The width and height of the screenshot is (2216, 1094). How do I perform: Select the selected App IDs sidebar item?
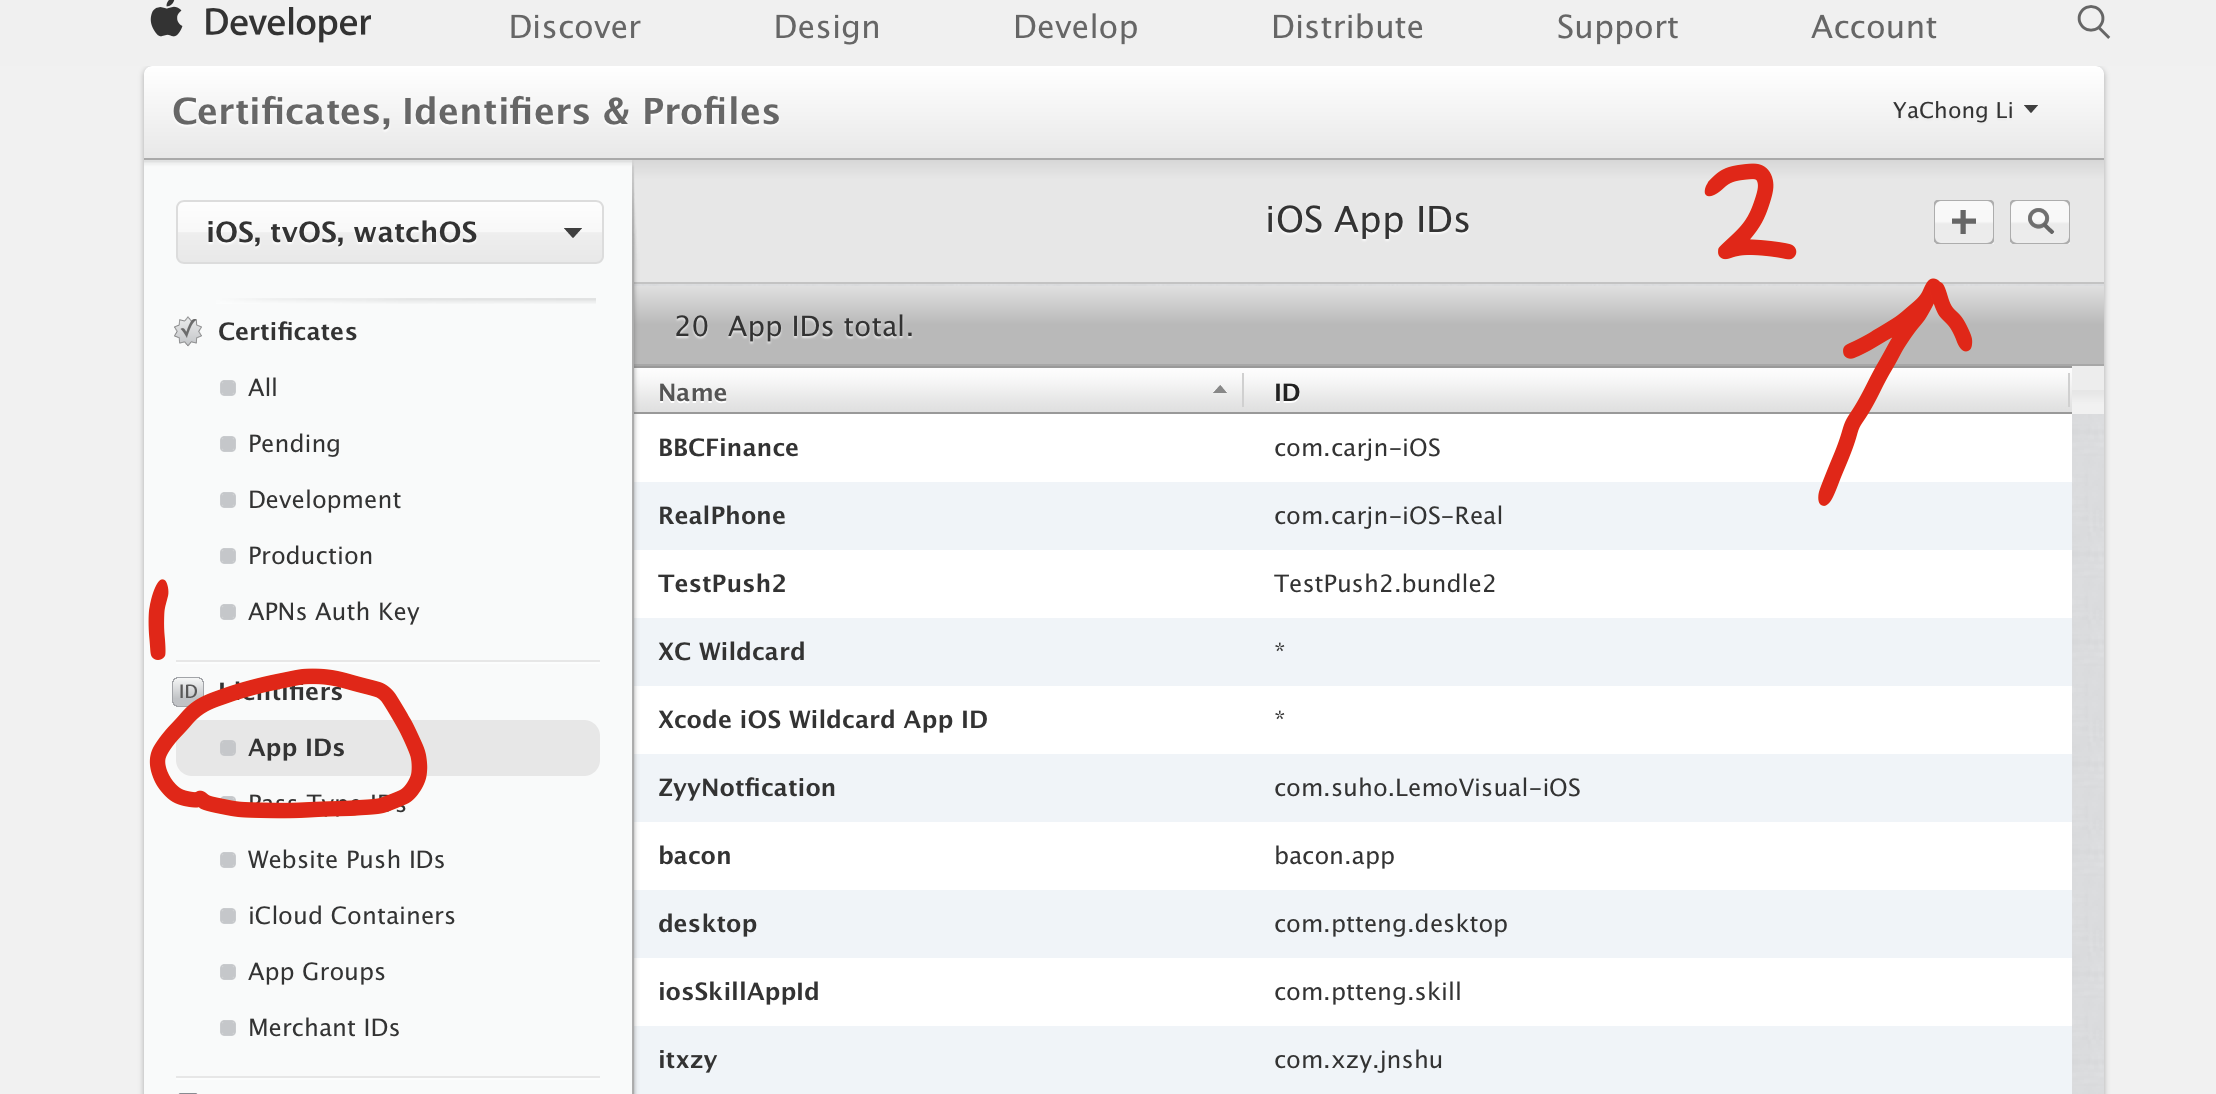click(296, 748)
